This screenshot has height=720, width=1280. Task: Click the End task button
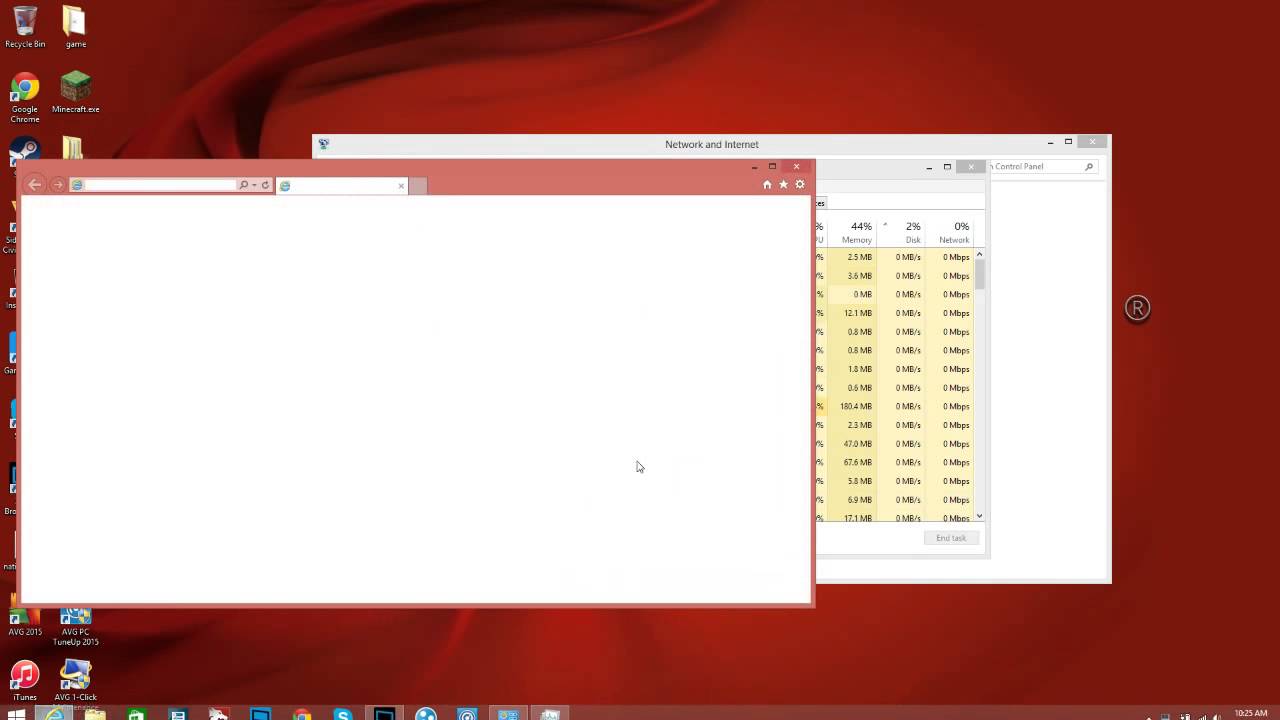coord(951,538)
